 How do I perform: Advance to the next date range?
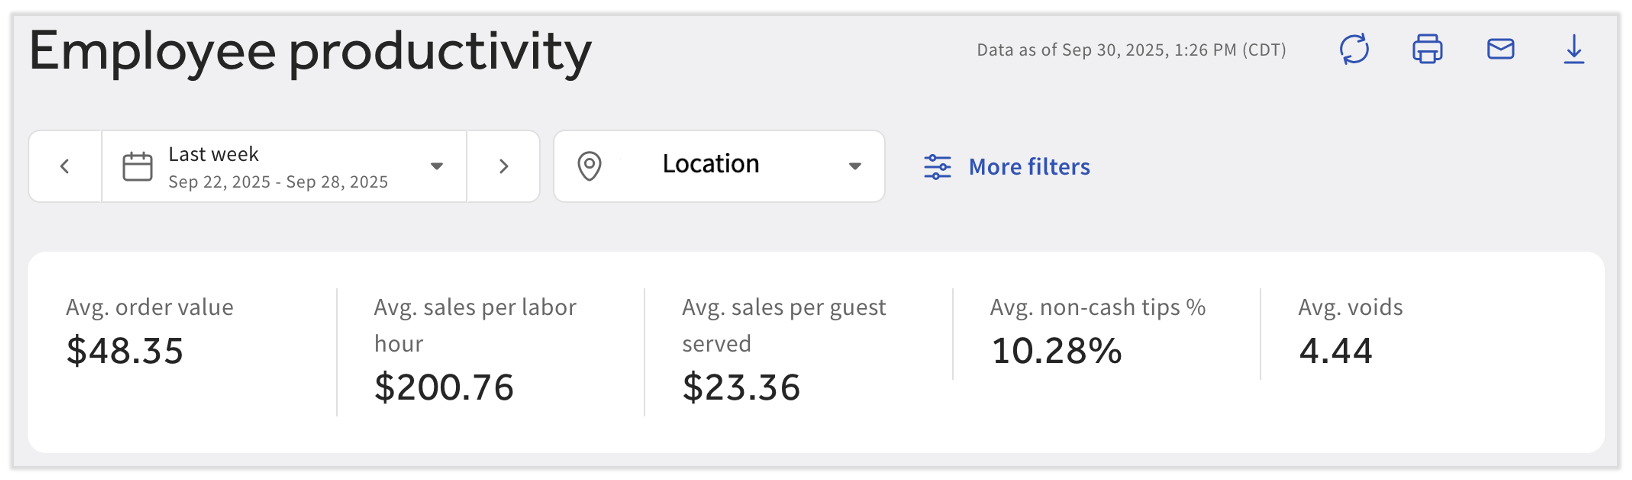503,166
